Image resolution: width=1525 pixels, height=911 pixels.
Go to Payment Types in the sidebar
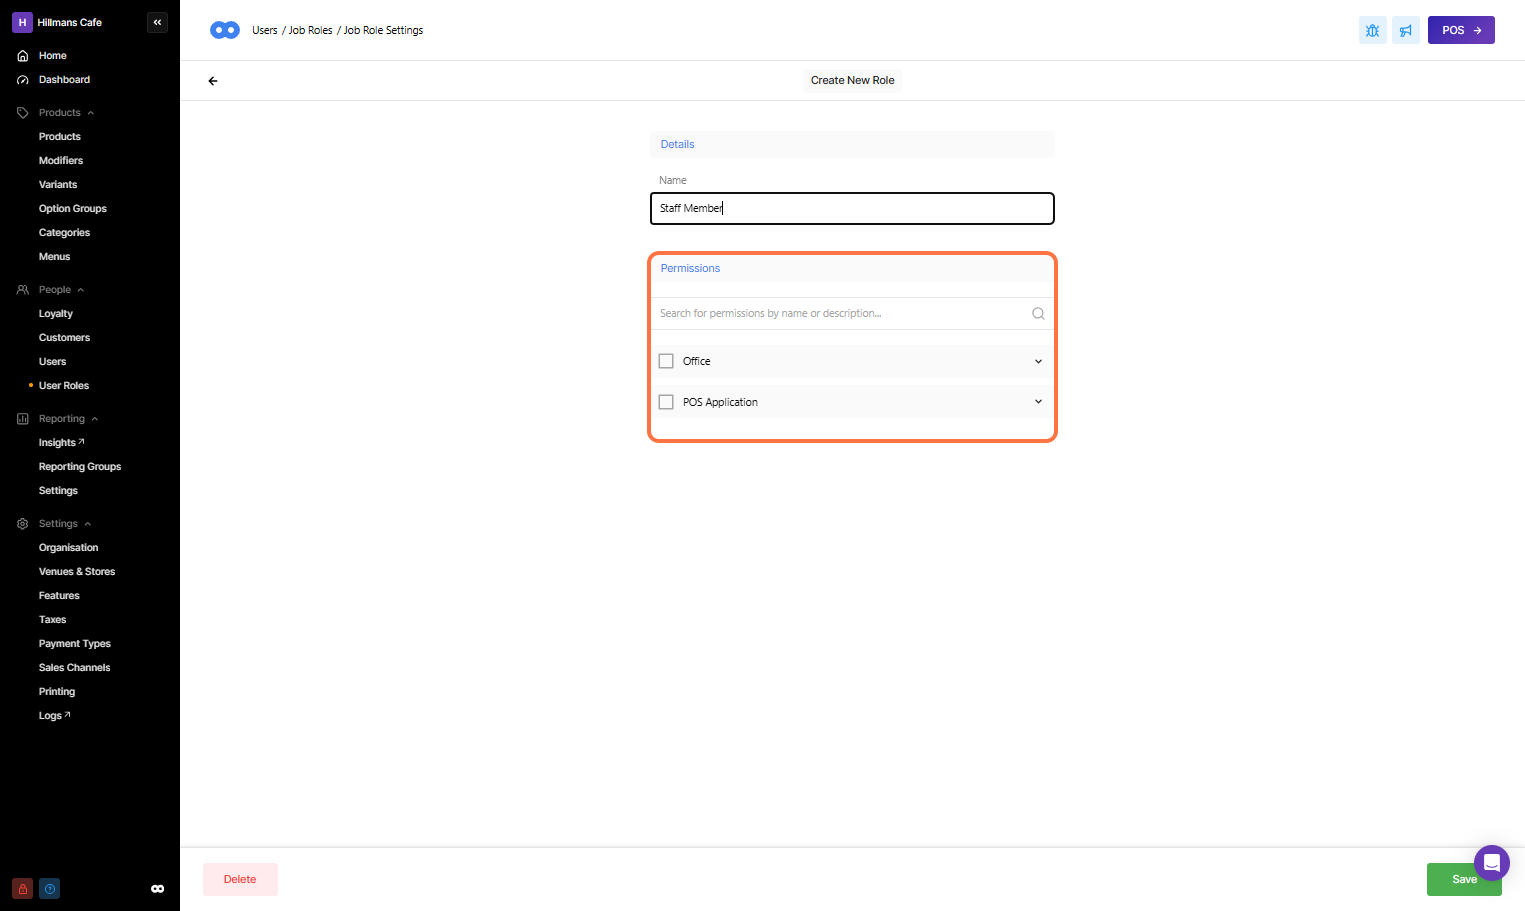(x=75, y=644)
